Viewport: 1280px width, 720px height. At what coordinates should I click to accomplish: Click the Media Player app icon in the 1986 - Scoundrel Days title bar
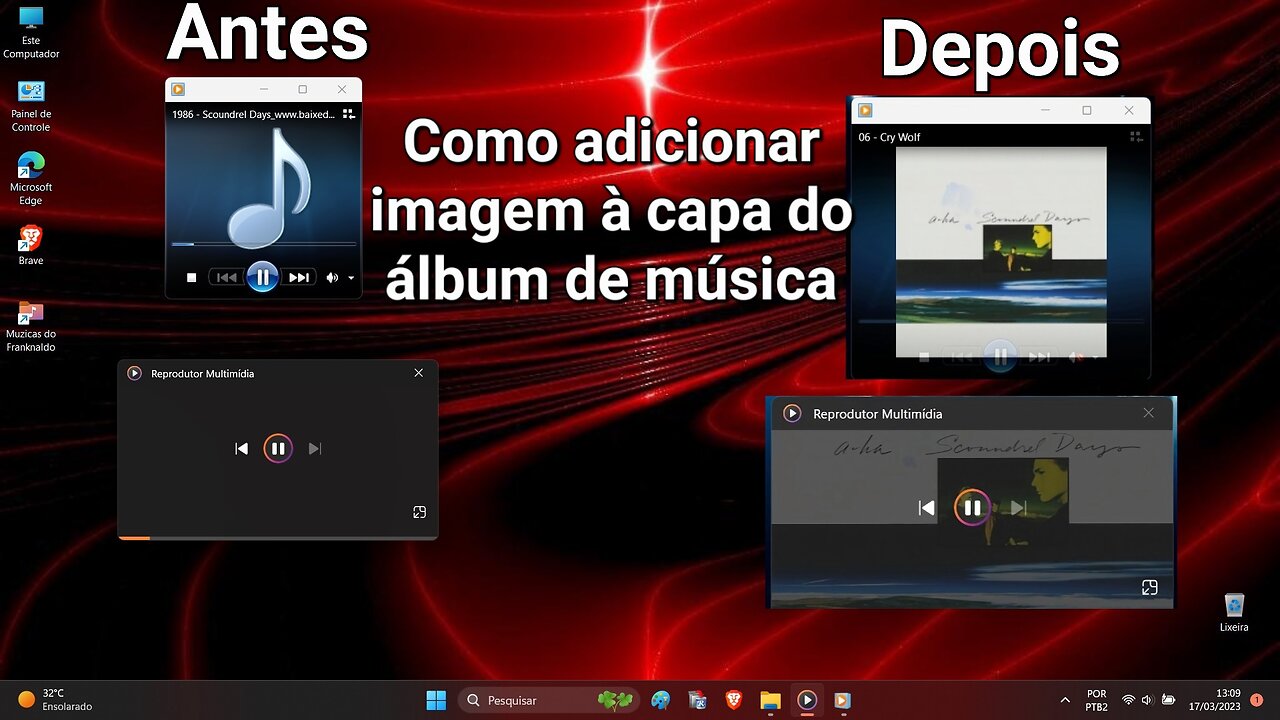(x=178, y=89)
